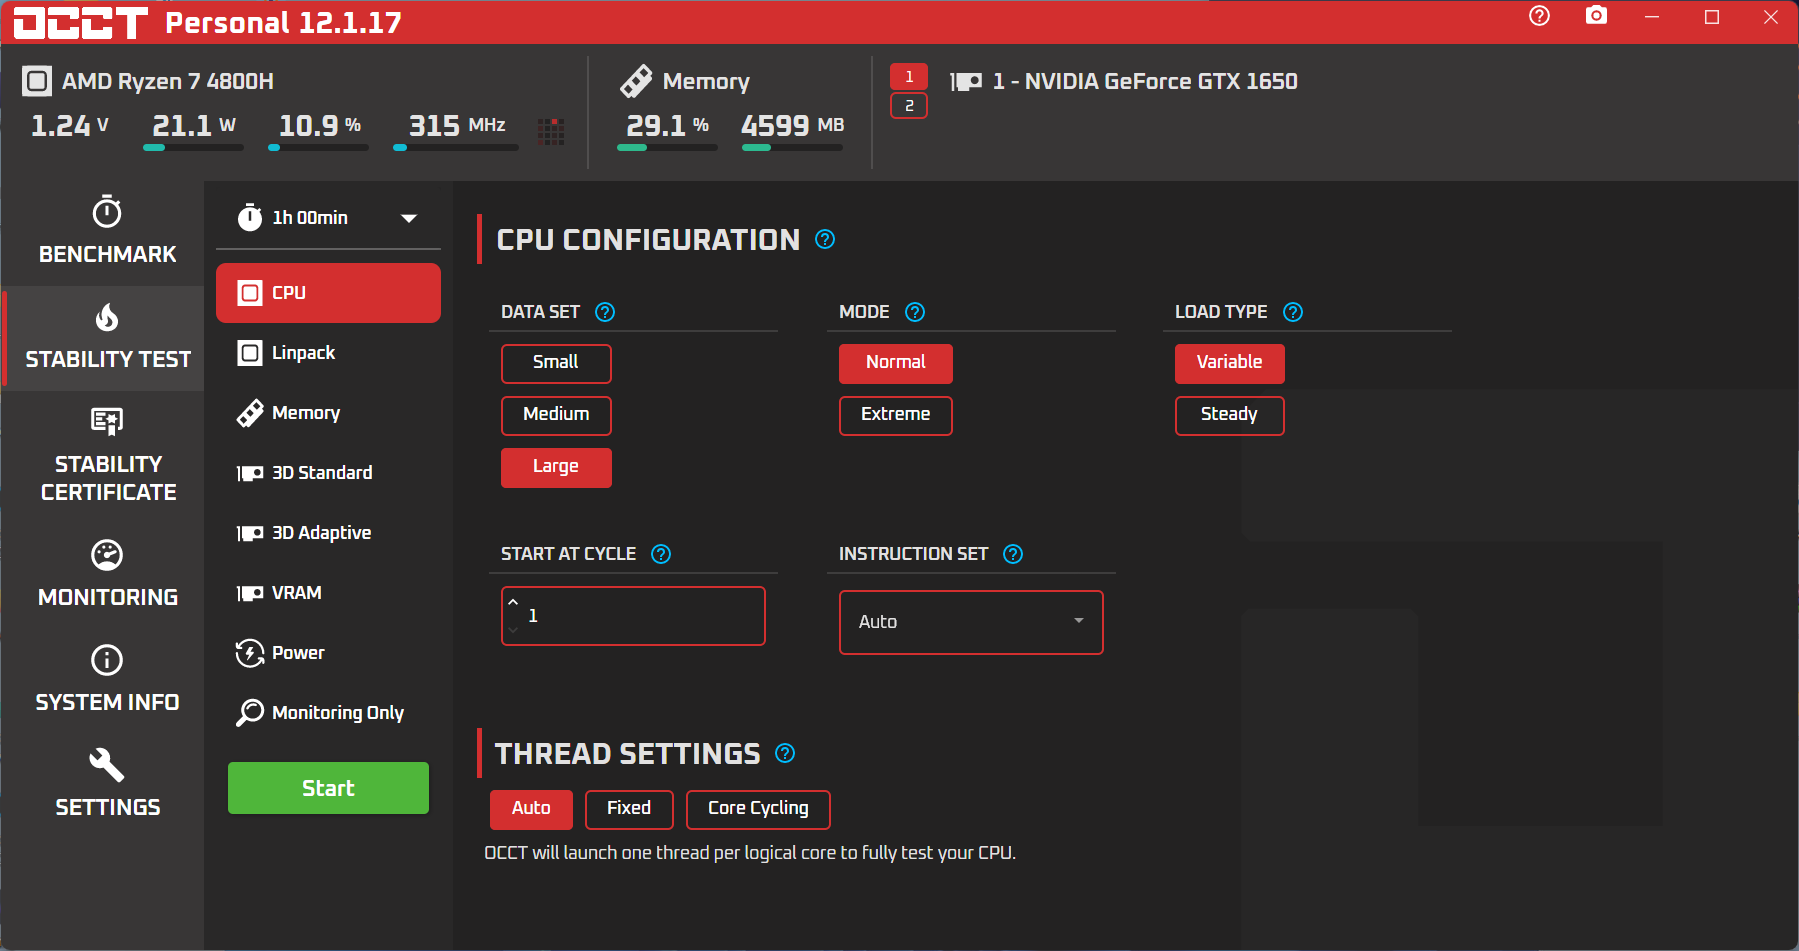Open help for Start At Cycle

point(661,554)
